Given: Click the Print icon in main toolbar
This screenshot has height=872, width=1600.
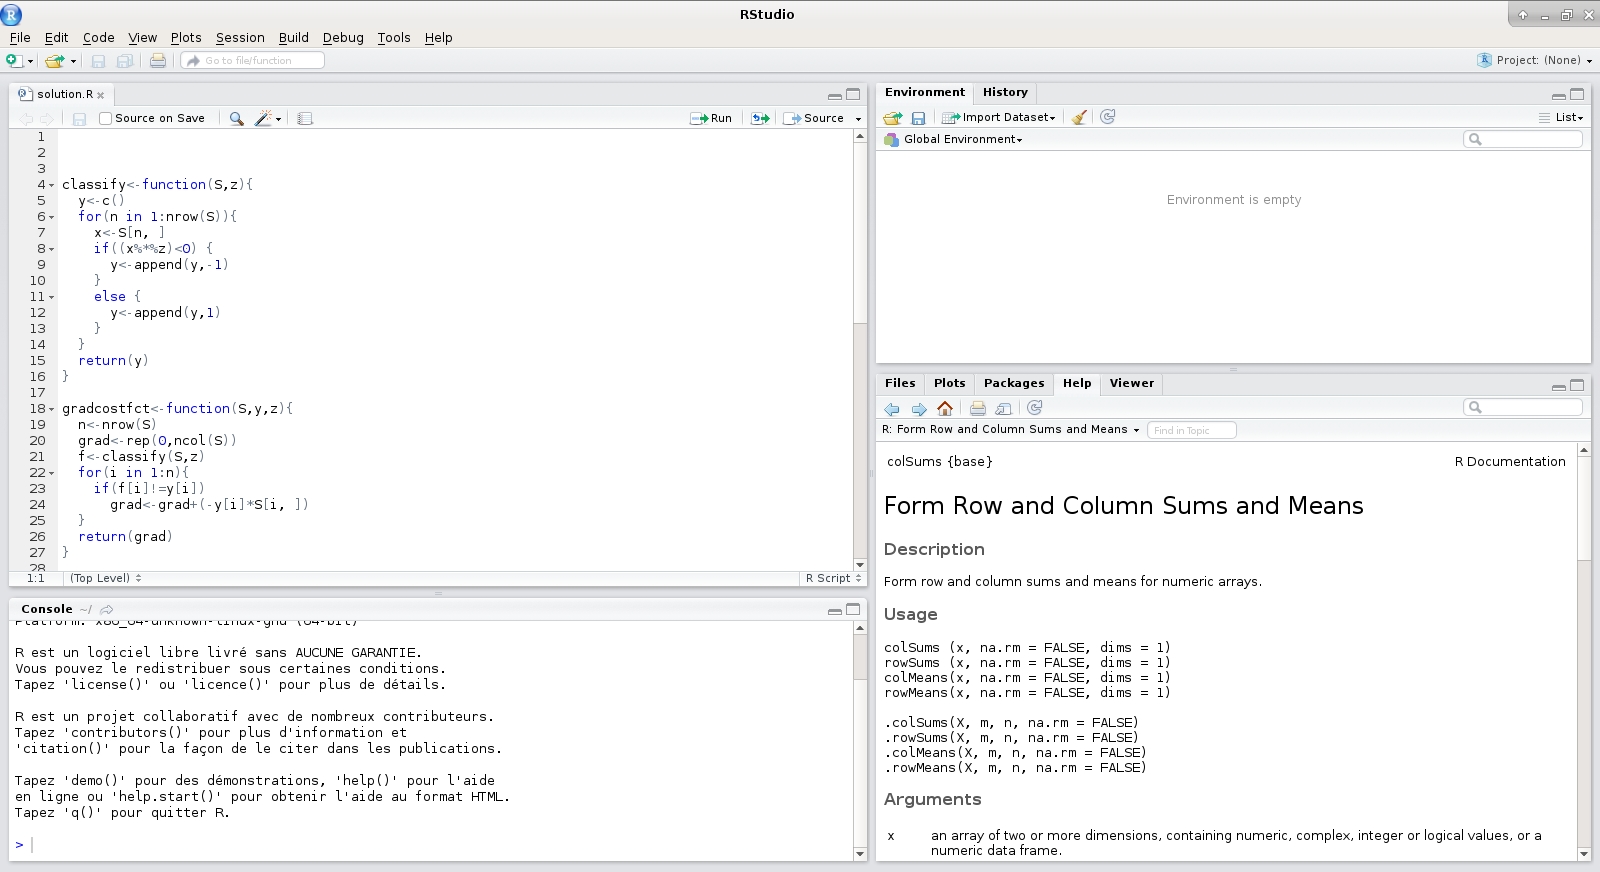Looking at the screenshot, I should [158, 61].
